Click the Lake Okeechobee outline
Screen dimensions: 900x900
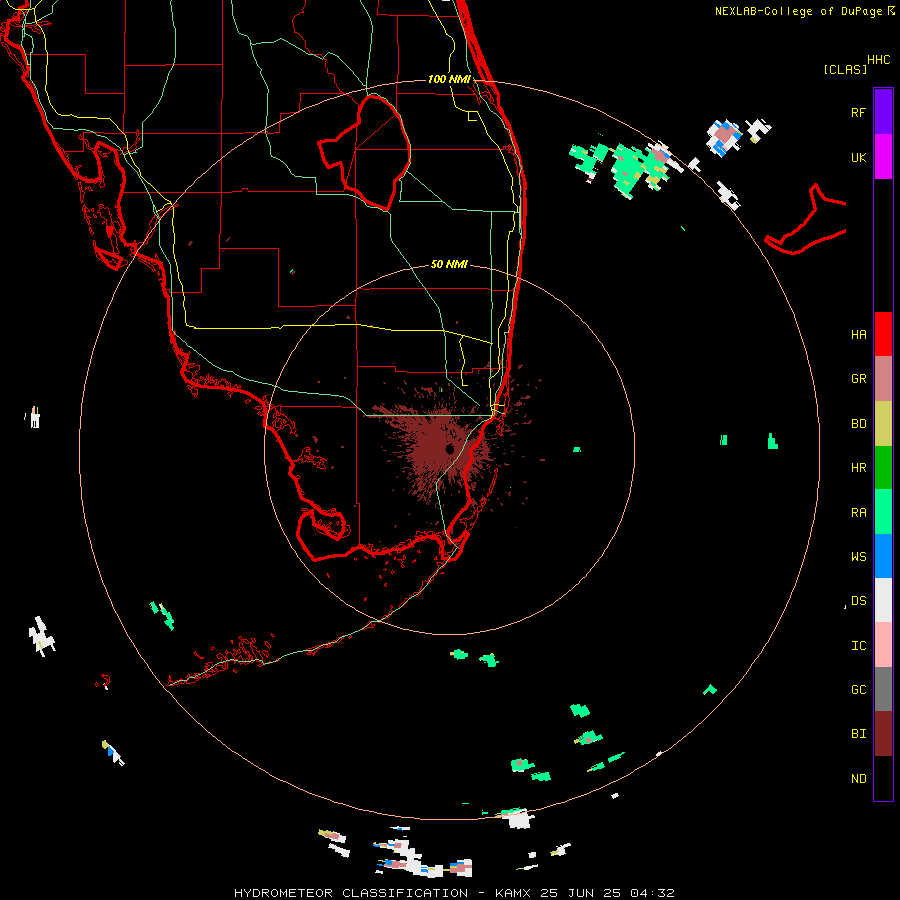(365, 152)
